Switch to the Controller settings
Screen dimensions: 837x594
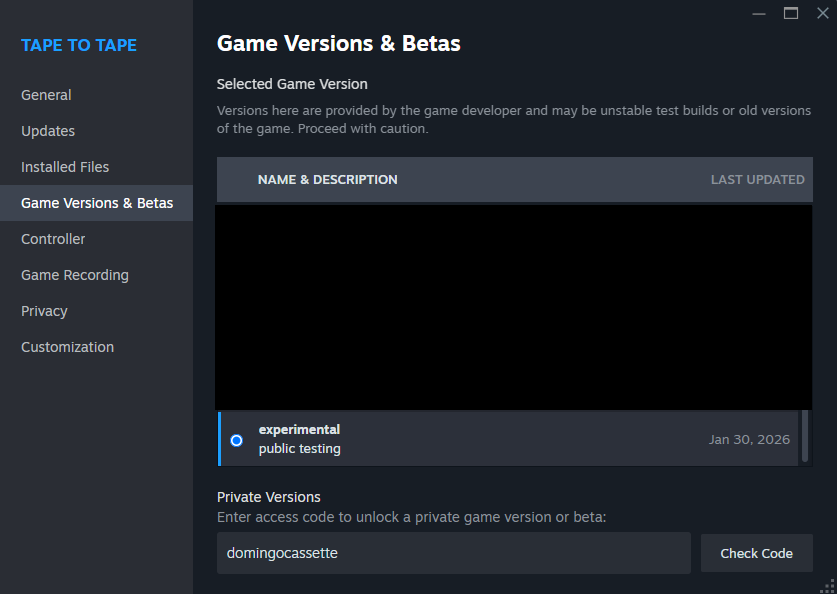[x=53, y=239]
